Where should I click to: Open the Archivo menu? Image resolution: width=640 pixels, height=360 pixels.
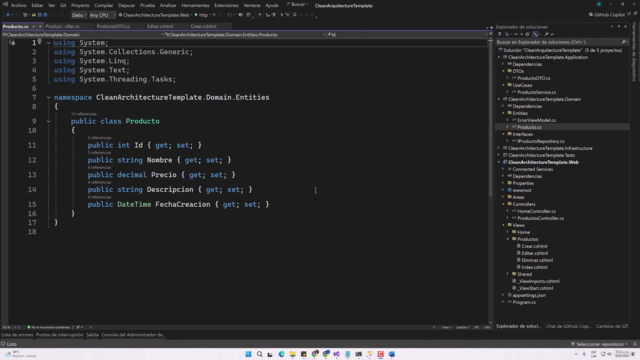pyautogui.click(x=18, y=5)
